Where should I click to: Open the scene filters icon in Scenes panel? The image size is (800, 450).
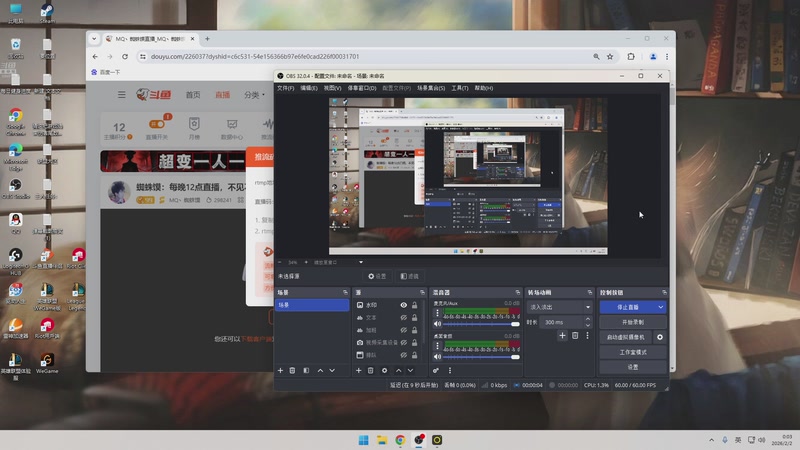tap(306, 370)
